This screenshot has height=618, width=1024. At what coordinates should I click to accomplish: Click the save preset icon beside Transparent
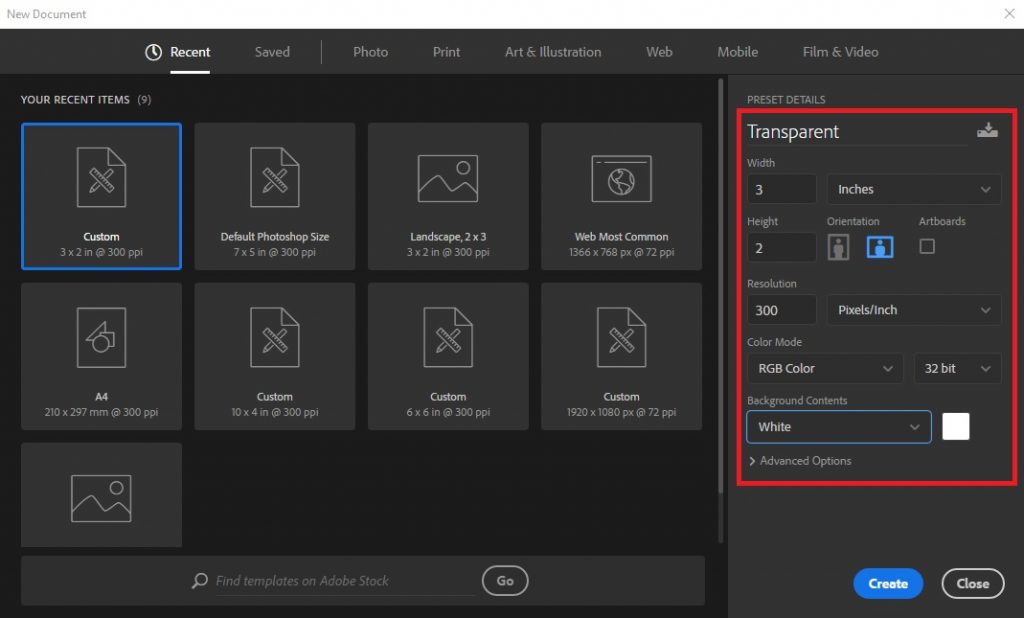987,130
